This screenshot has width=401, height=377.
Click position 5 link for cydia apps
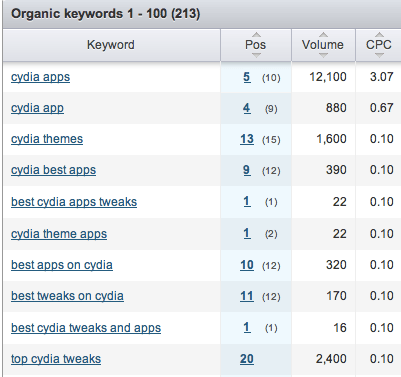[247, 77]
